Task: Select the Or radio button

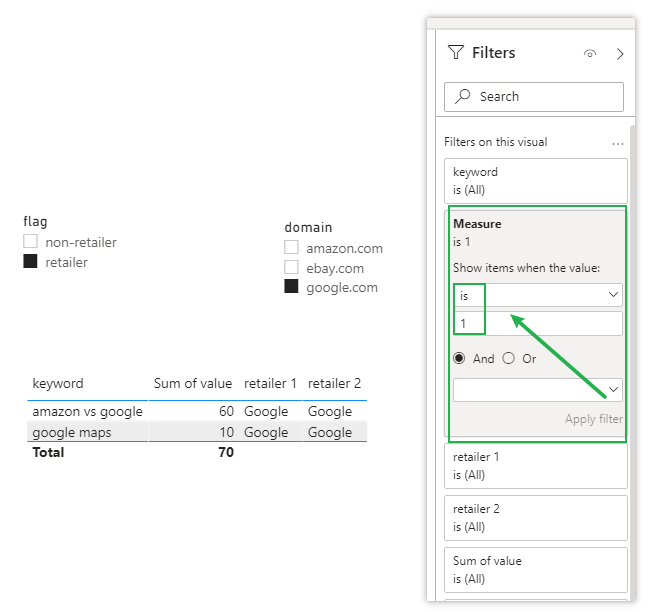Action: tap(508, 358)
